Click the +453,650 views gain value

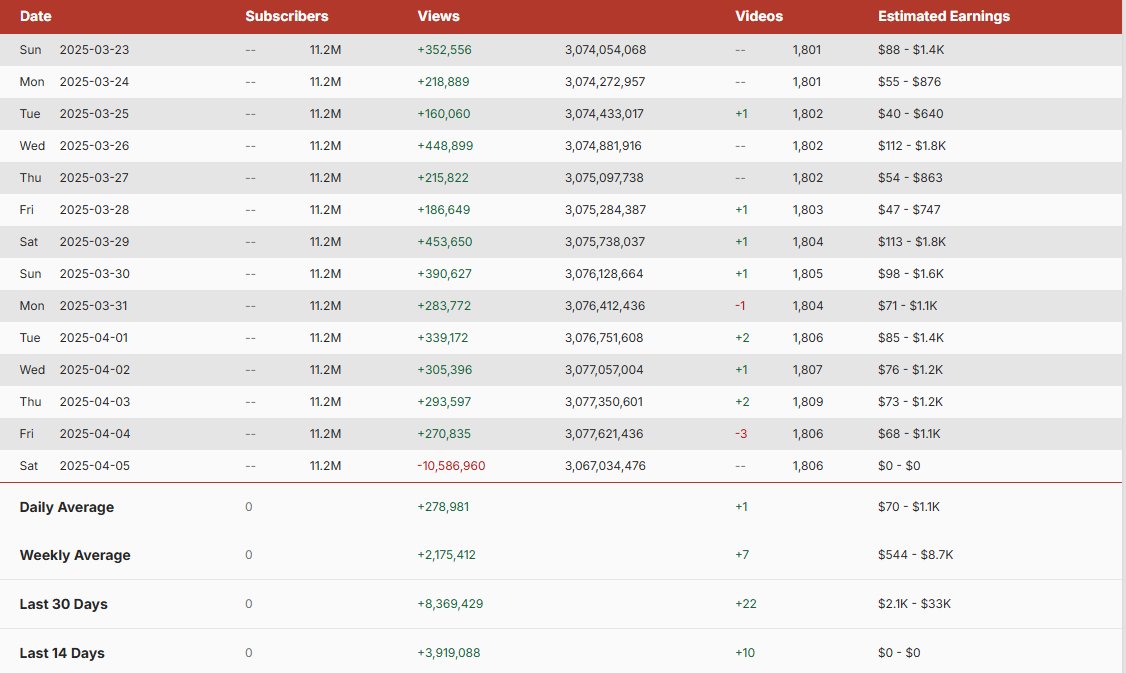[x=445, y=242]
